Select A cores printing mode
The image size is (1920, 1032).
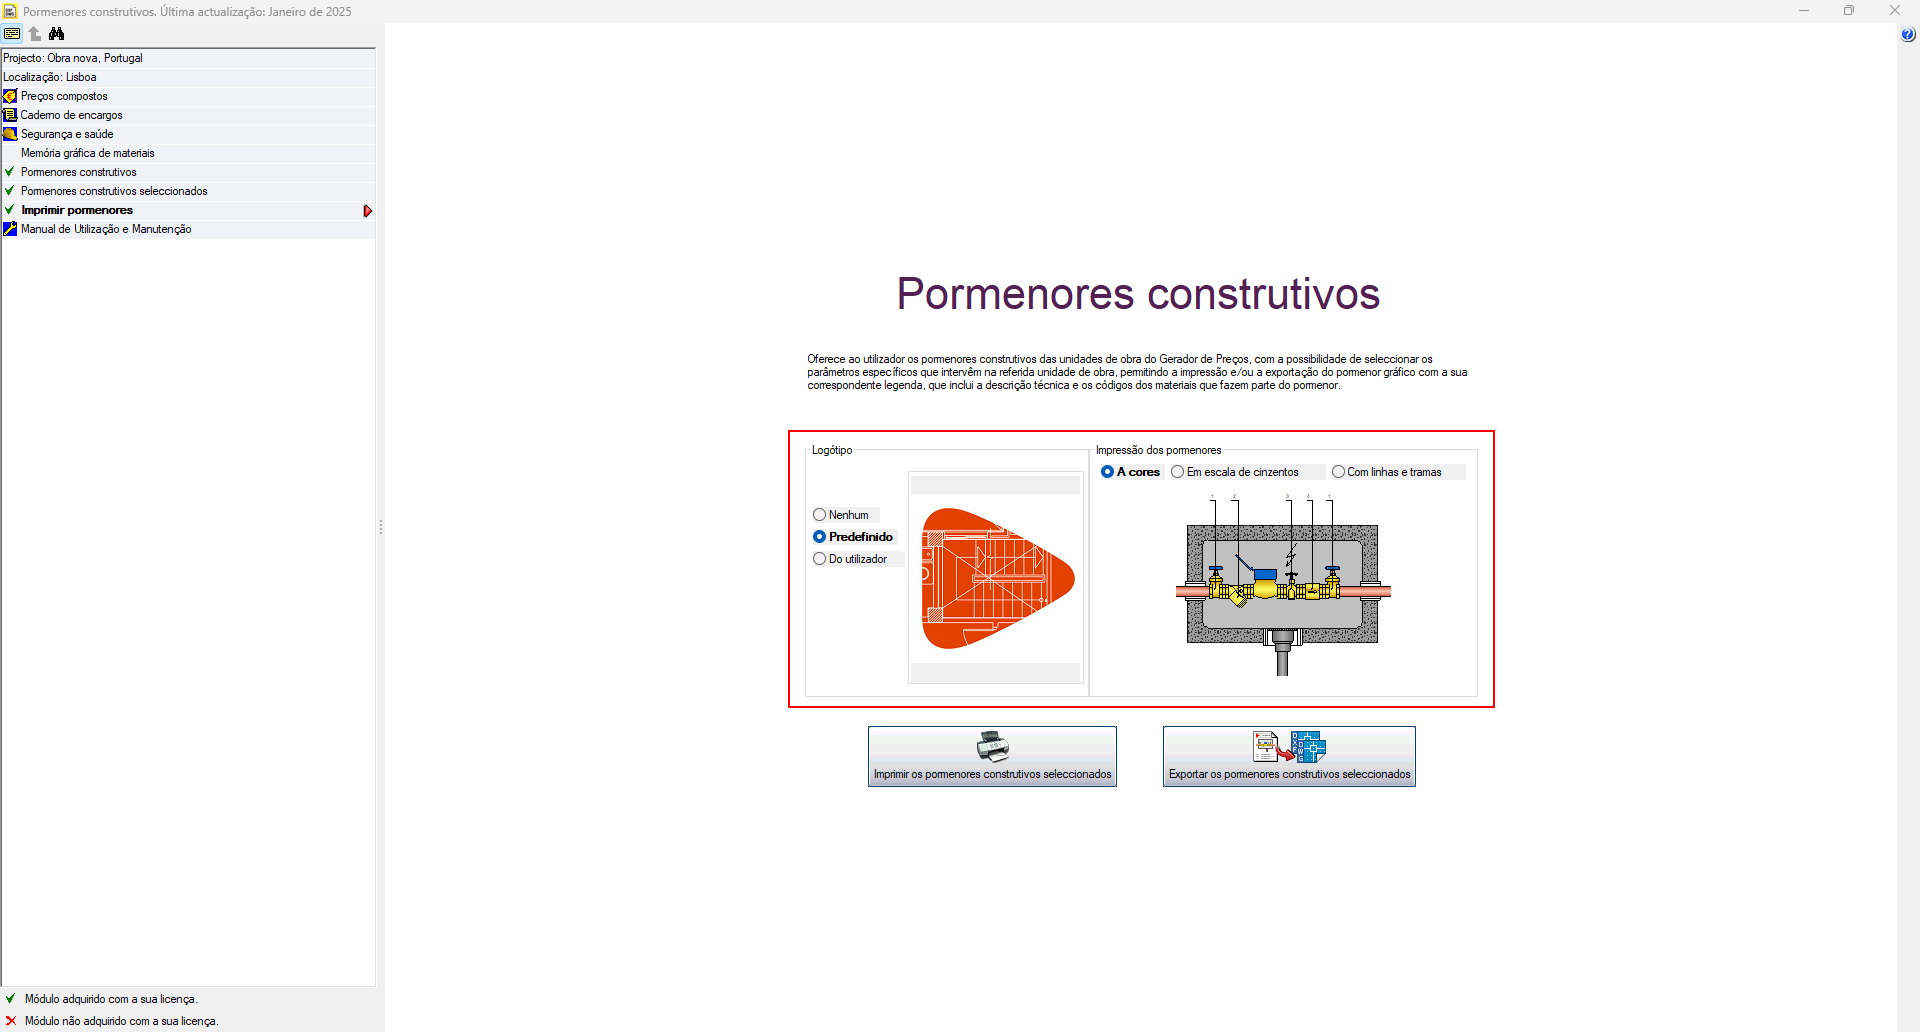coord(1131,472)
